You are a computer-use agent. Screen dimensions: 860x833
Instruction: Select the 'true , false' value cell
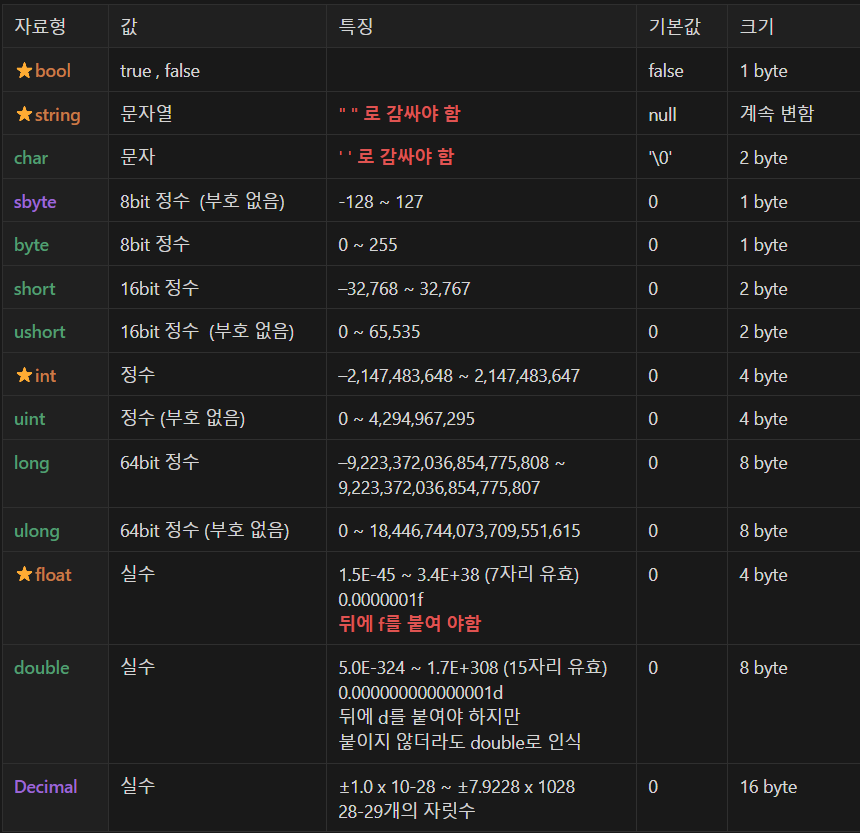[160, 71]
